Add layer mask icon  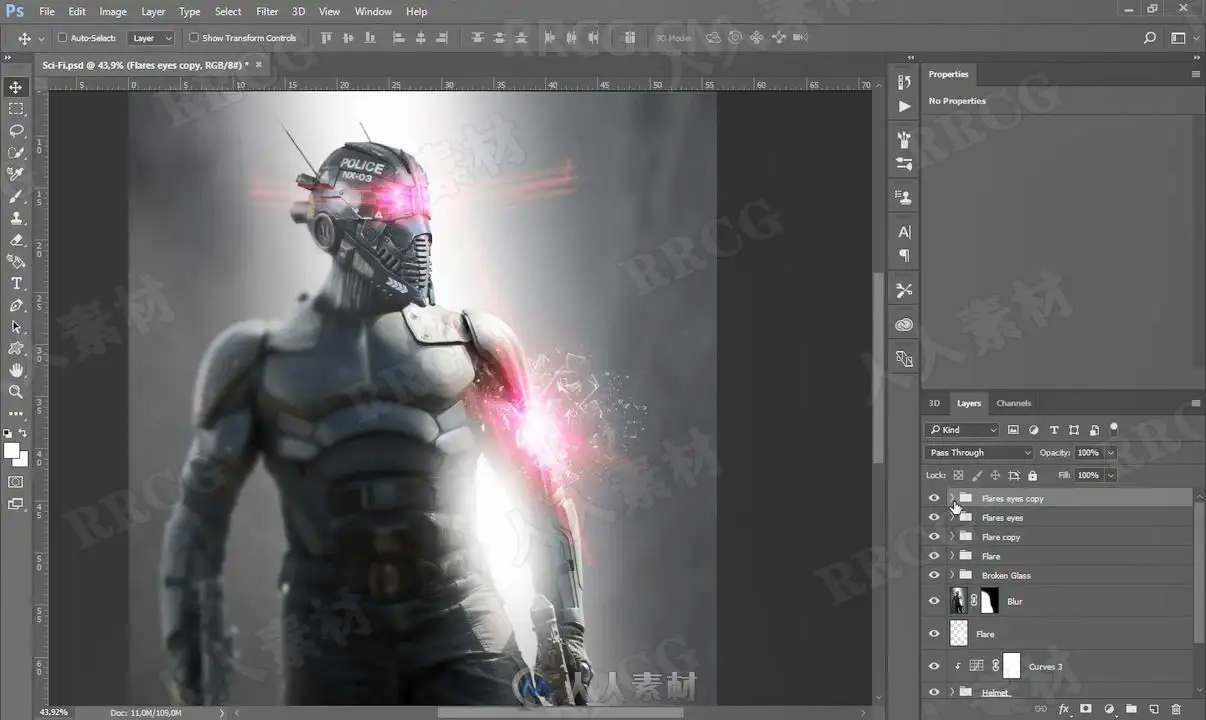tap(1086, 709)
